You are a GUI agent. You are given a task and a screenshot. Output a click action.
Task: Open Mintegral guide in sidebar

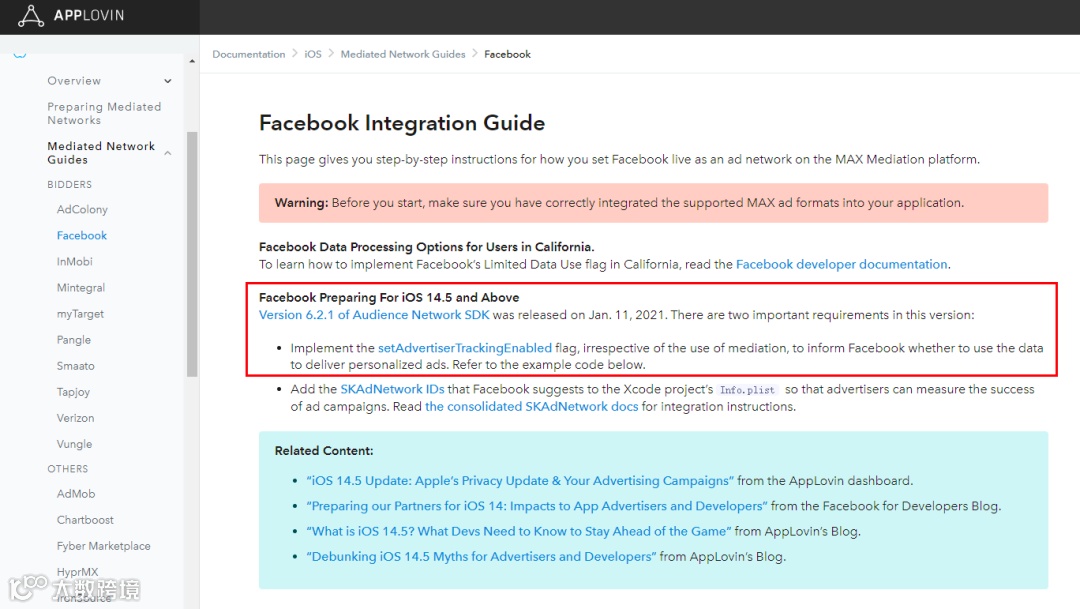point(81,288)
